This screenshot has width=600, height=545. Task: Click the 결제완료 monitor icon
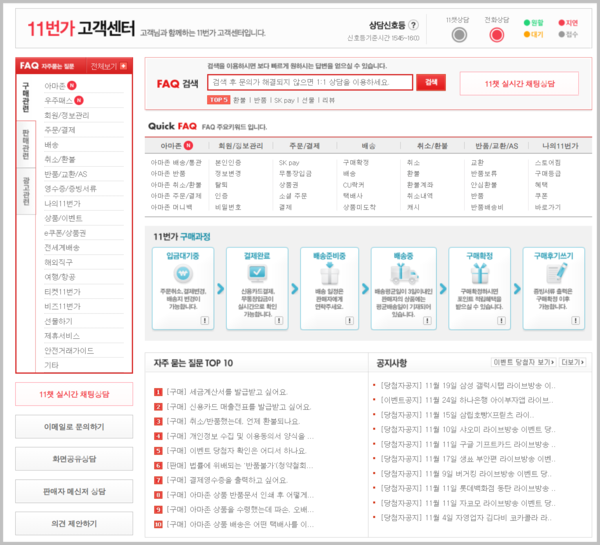pyautogui.click(x=257, y=273)
